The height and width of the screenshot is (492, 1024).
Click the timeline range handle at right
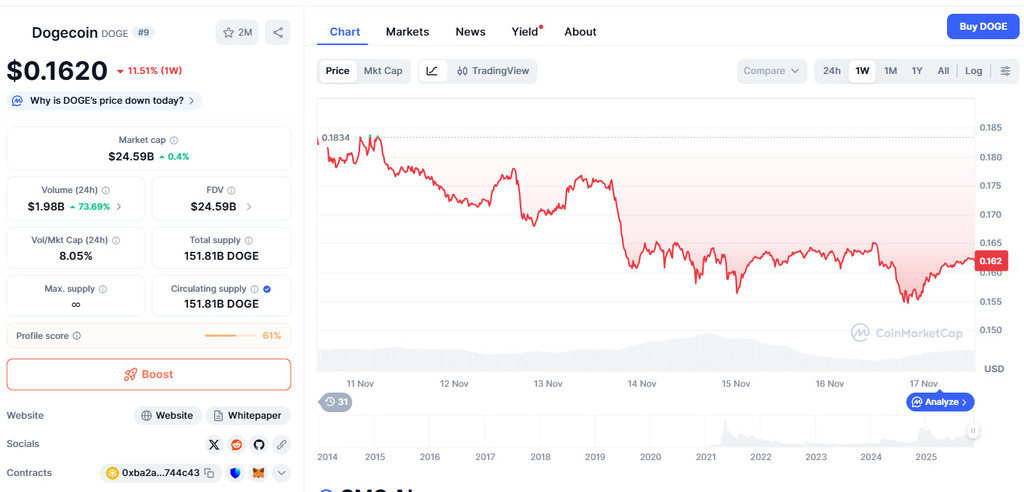(x=972, y=431)
